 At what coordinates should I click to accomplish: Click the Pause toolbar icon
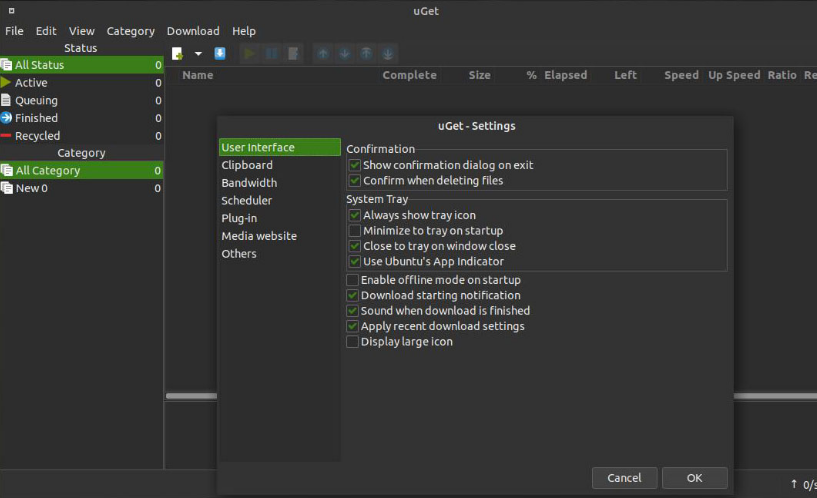coord(271,53)
